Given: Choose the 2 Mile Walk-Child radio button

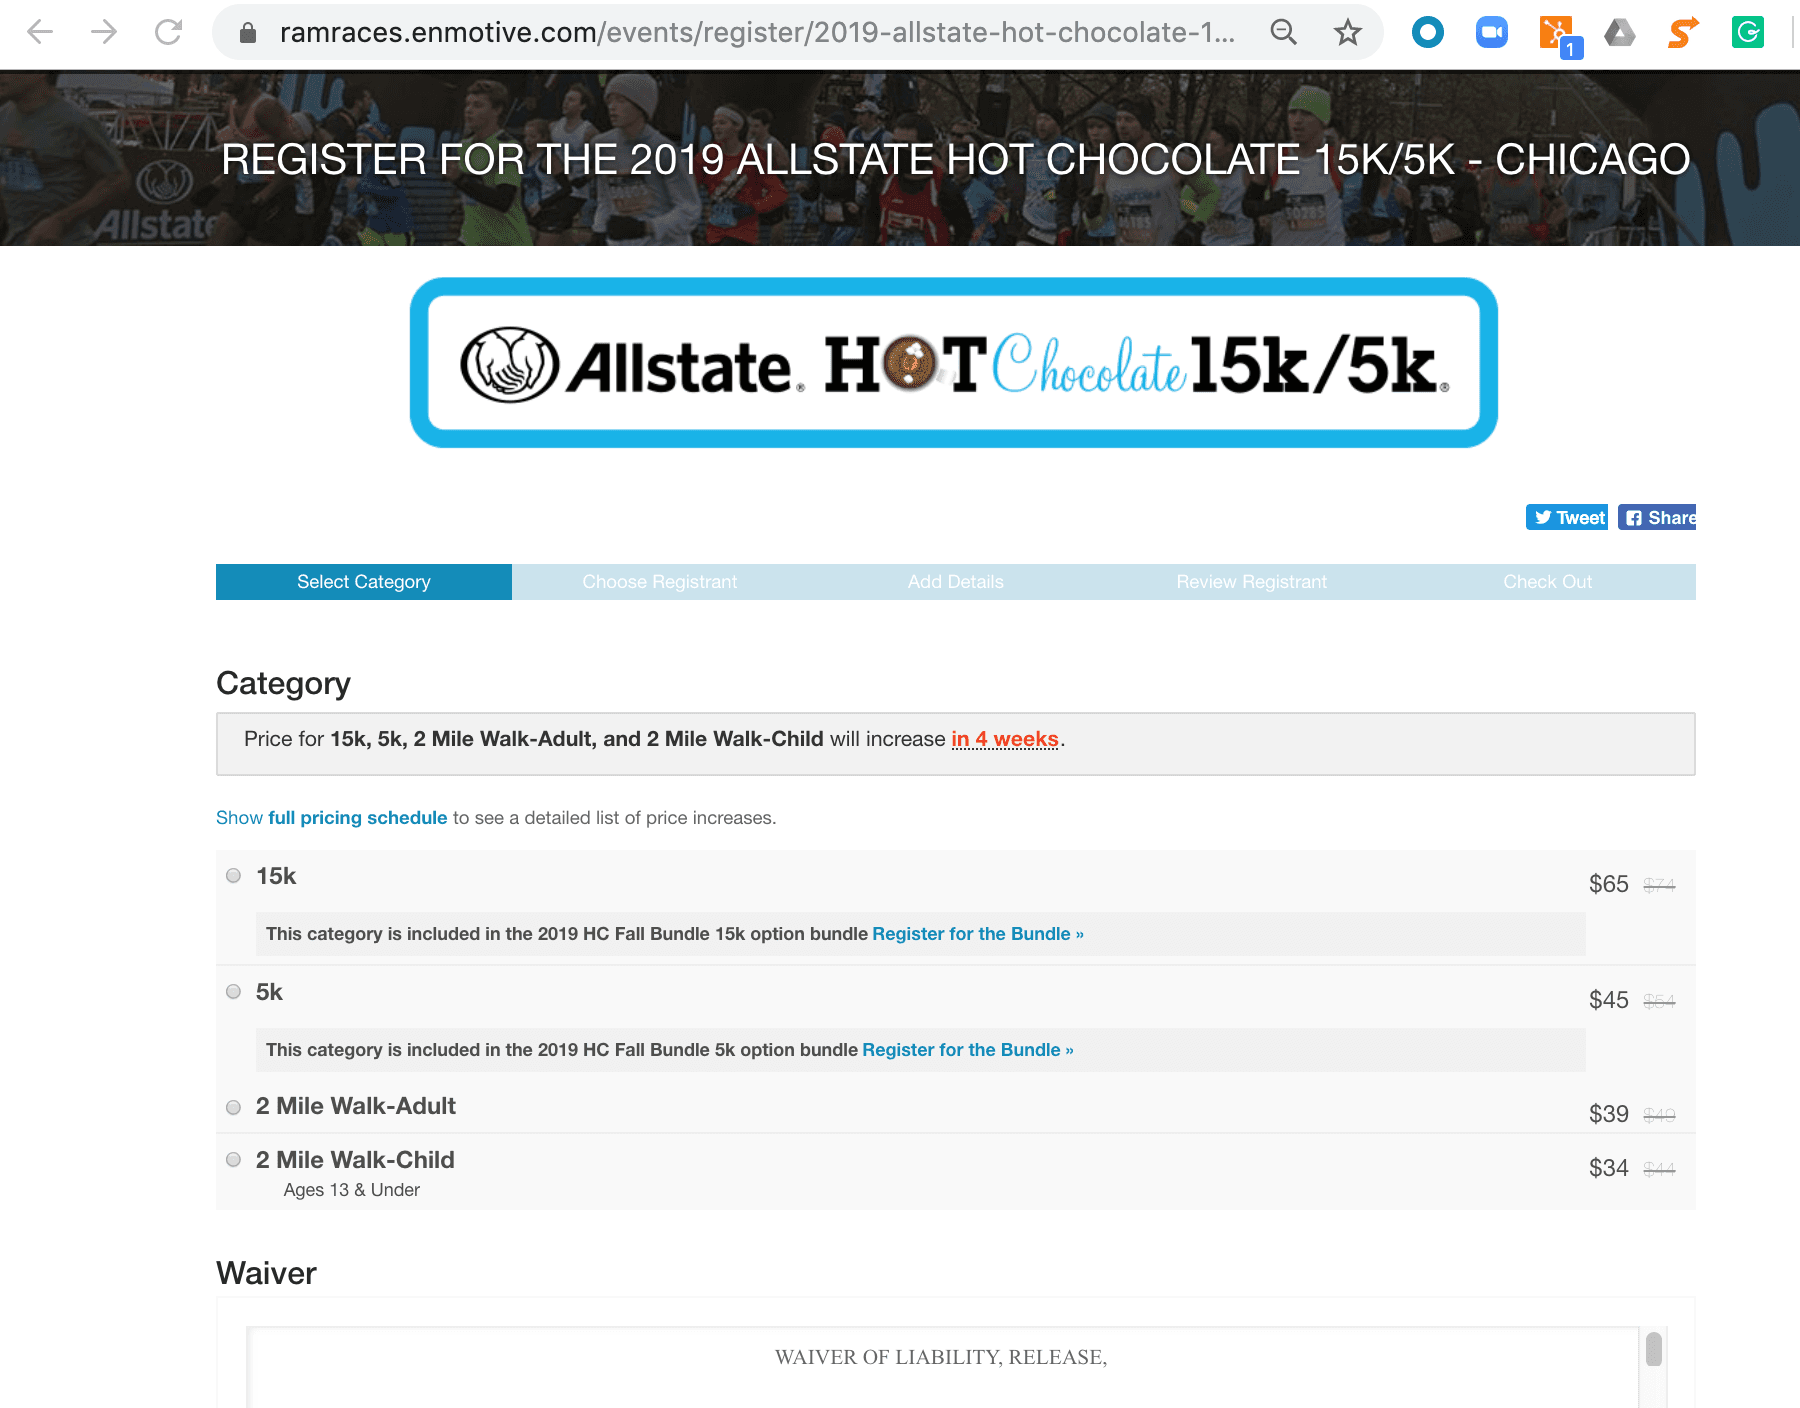Looking at the screenshot, I should click(x=234, y=1160).
